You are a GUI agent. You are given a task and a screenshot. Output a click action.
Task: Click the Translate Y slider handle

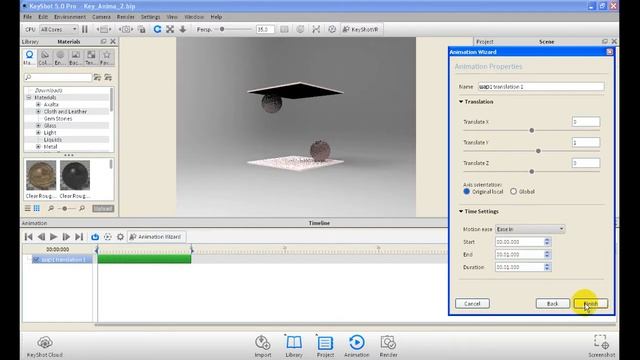(538, 151)
